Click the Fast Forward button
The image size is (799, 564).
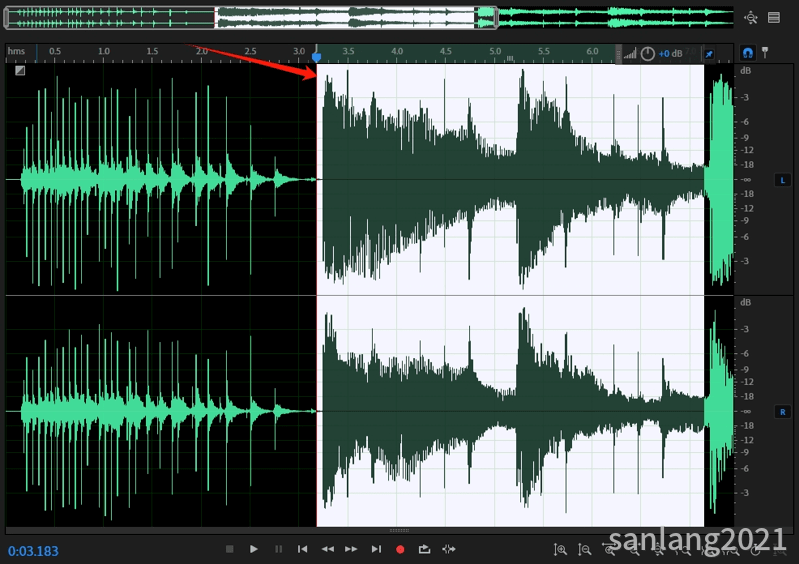351,549
